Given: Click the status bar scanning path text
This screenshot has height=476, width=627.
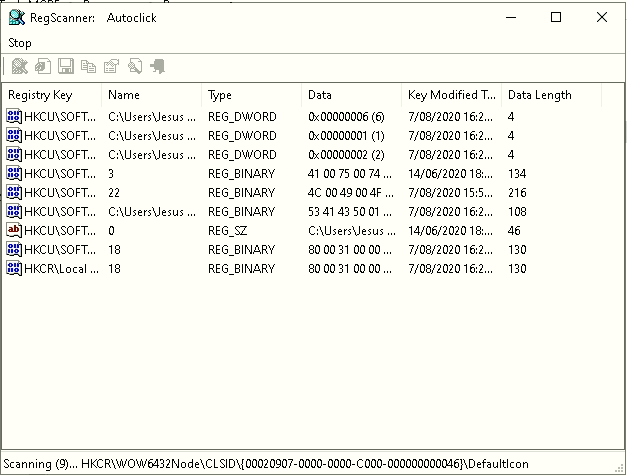Looking at the screenshot, I should (266, 464).
